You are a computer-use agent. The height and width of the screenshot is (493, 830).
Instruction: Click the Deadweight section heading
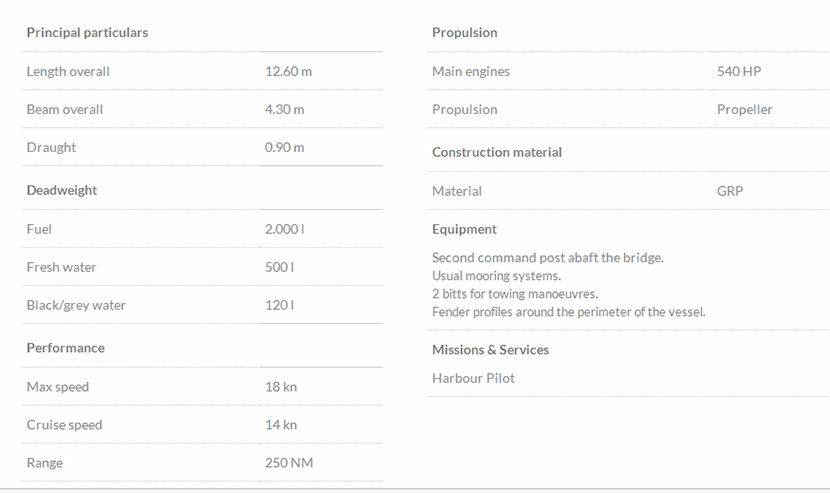tap(62, 190)
